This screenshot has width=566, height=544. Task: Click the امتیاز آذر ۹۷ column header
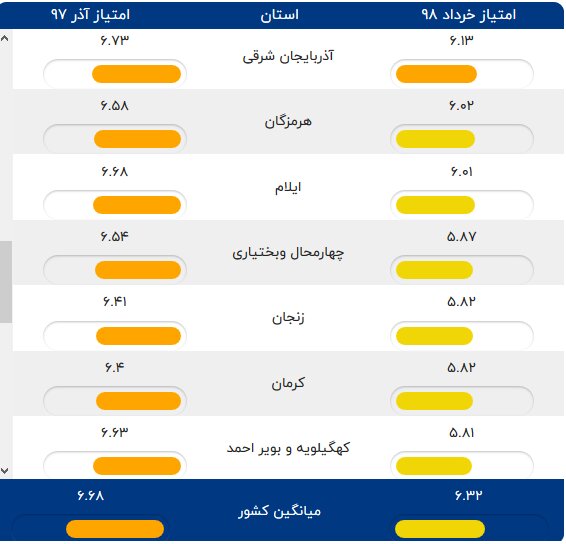(90, 15)
